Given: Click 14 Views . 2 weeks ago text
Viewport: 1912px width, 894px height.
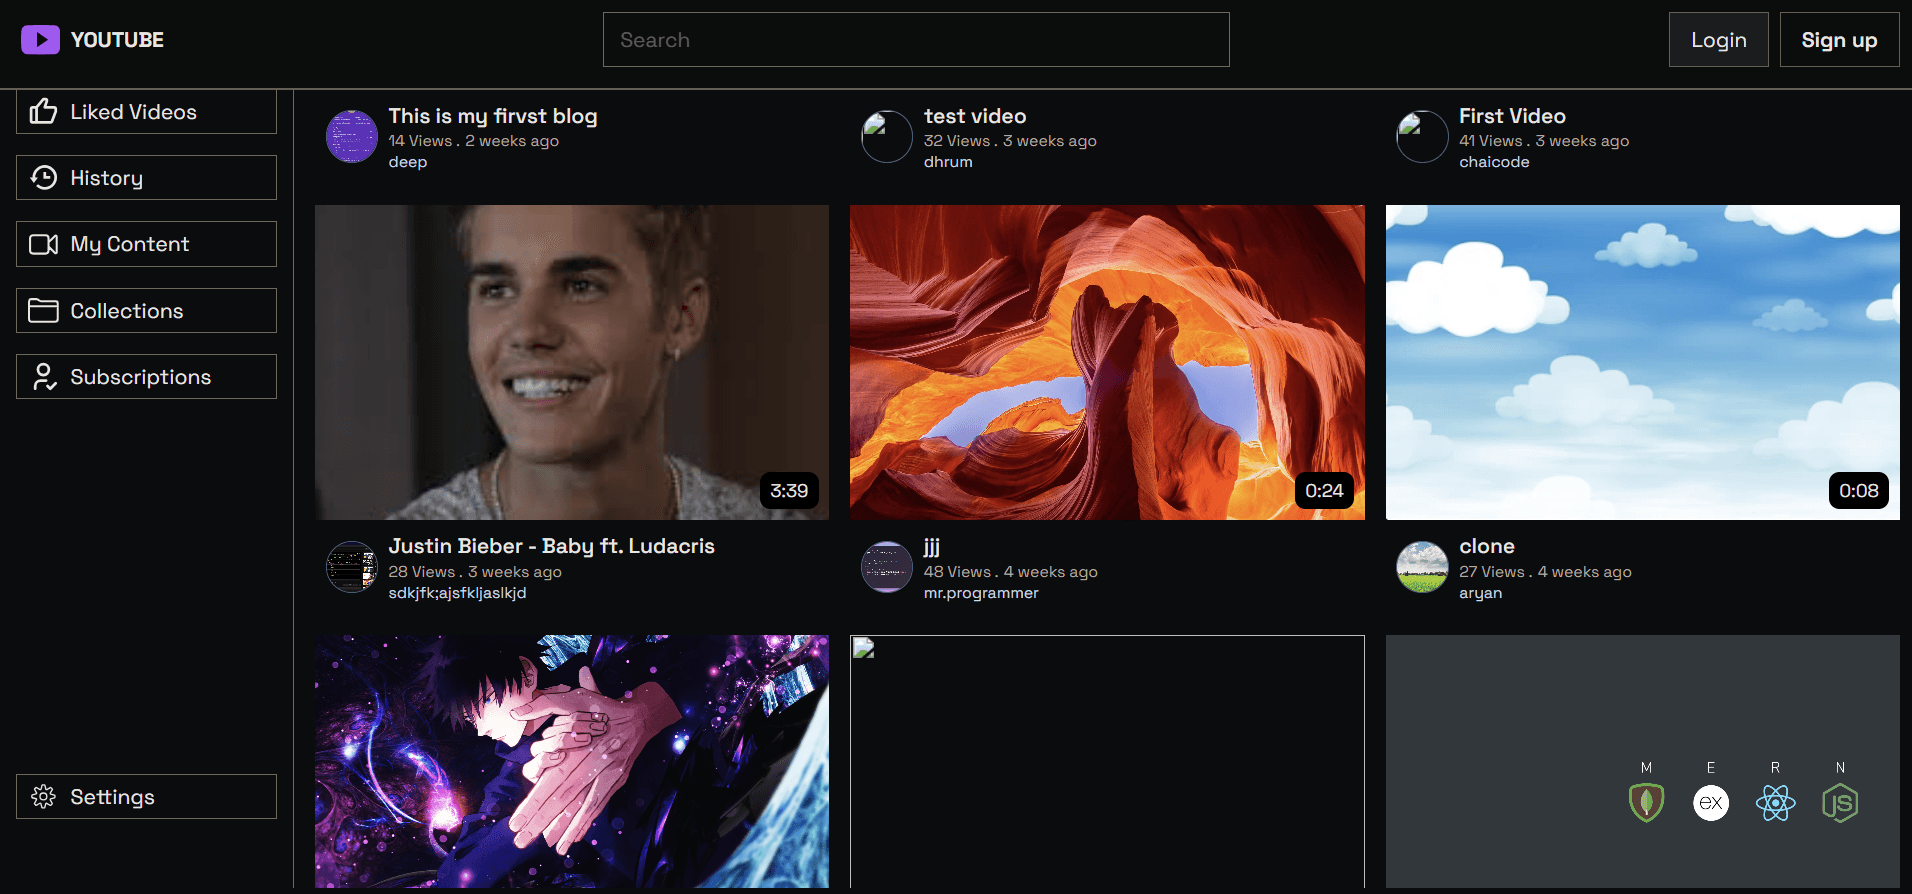Looking at the screenshot, I should pyautogui.click(x=473, y=141).
